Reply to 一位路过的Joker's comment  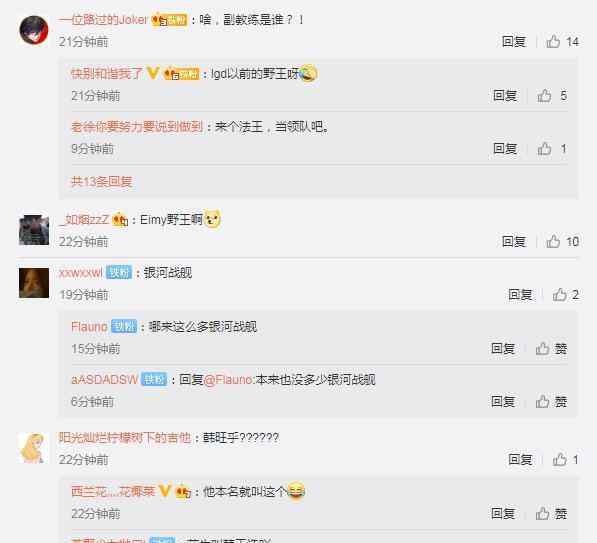coord(514,42)
